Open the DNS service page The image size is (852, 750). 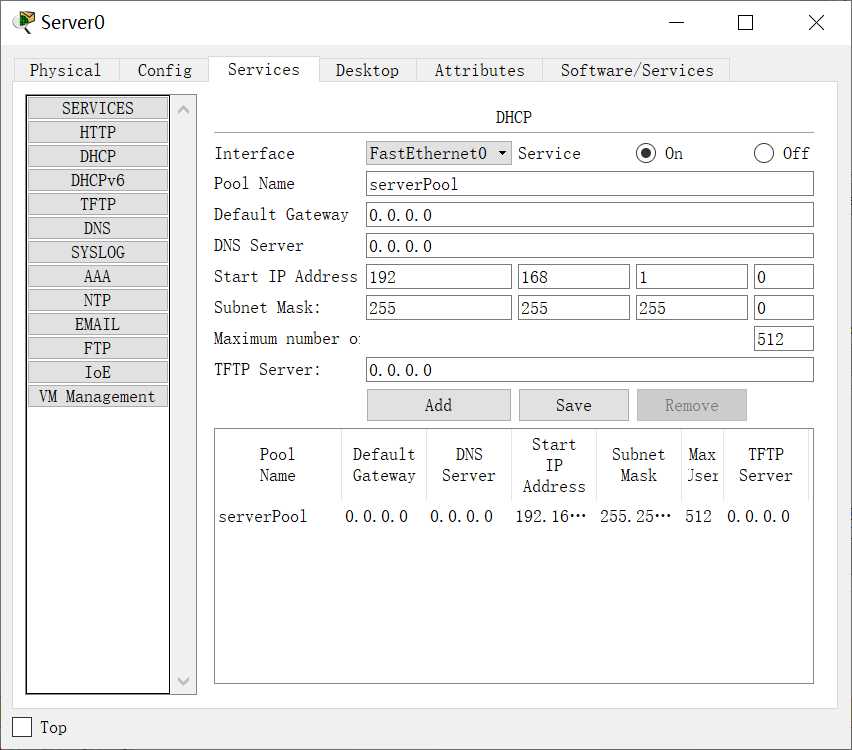coord(98,228)
